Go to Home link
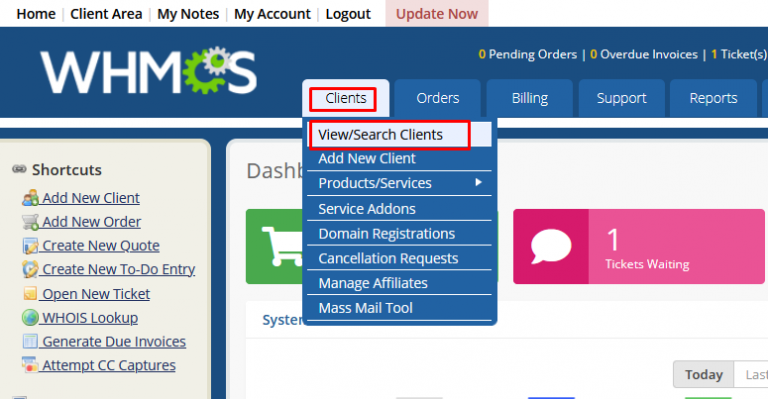The width and height of the screenshot is (768, 399). [x=36, y=14]
